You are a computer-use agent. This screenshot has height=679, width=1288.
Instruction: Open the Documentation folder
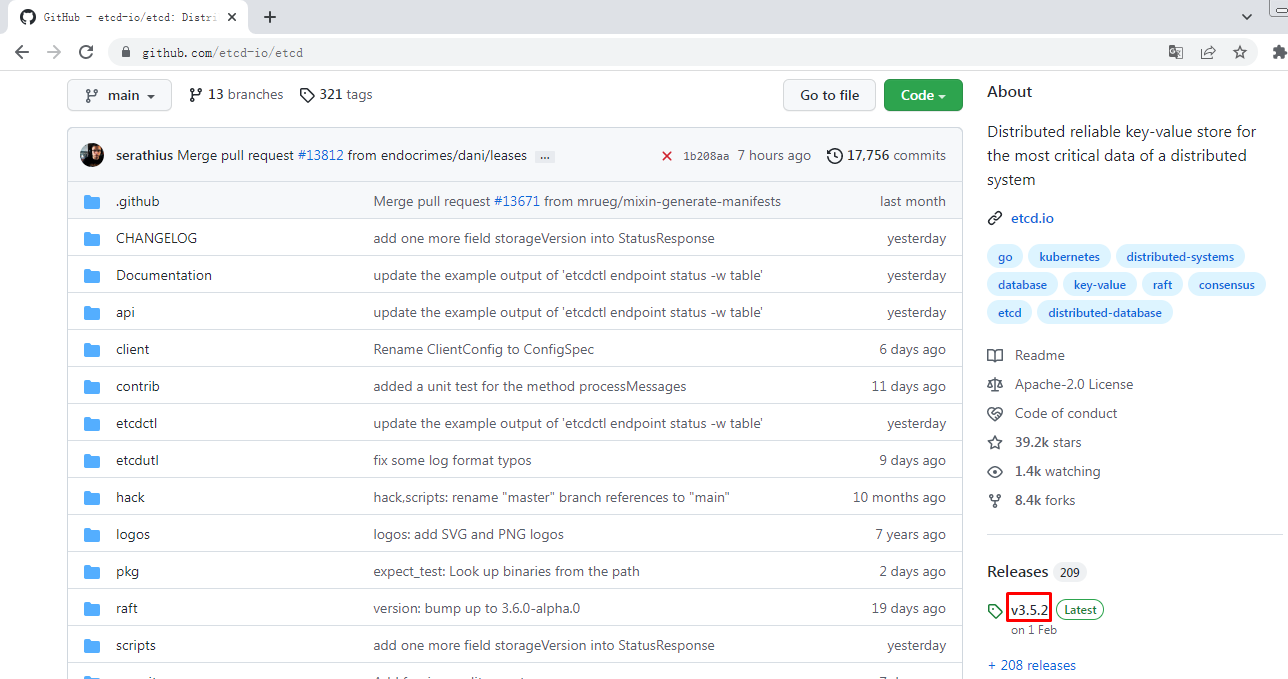click(164, 276)
